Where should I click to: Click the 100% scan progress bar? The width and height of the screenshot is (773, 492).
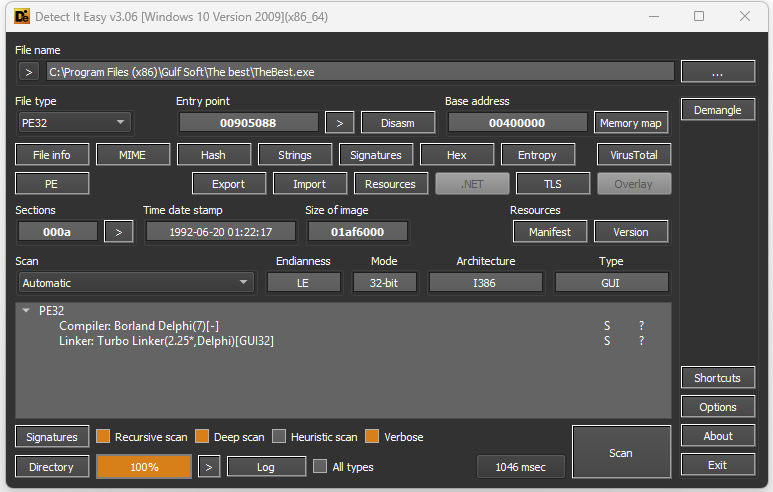point(144,466)
